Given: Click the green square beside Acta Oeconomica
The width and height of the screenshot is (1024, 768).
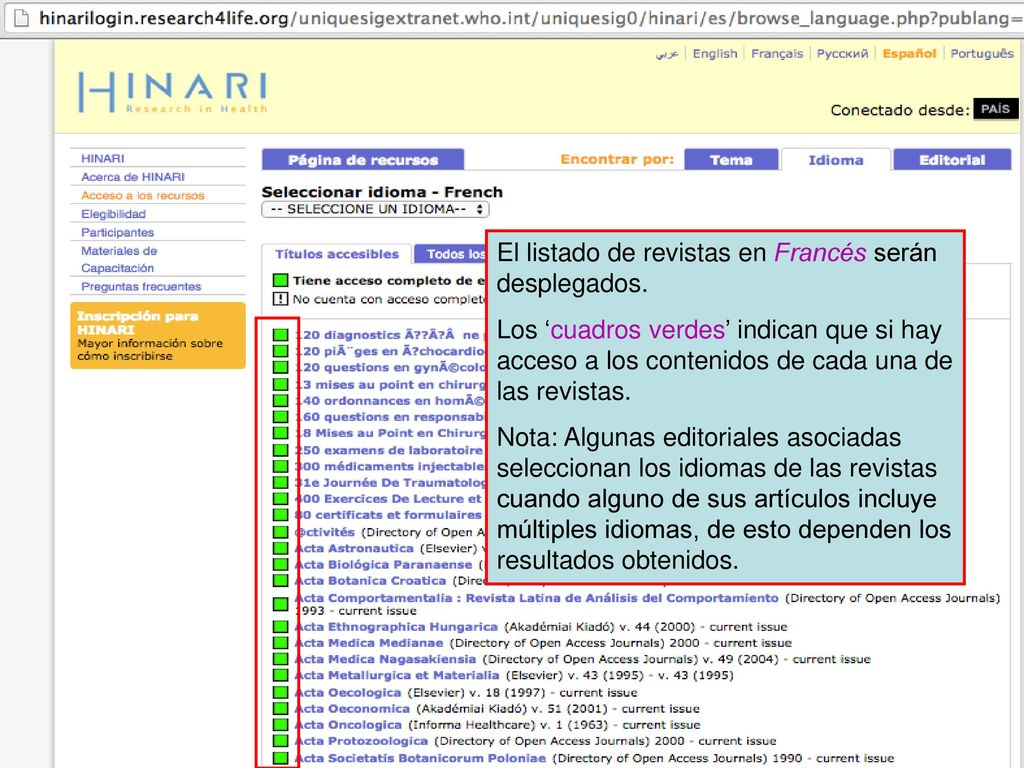Looking at the screenshot, I should [x=280, y=708].
